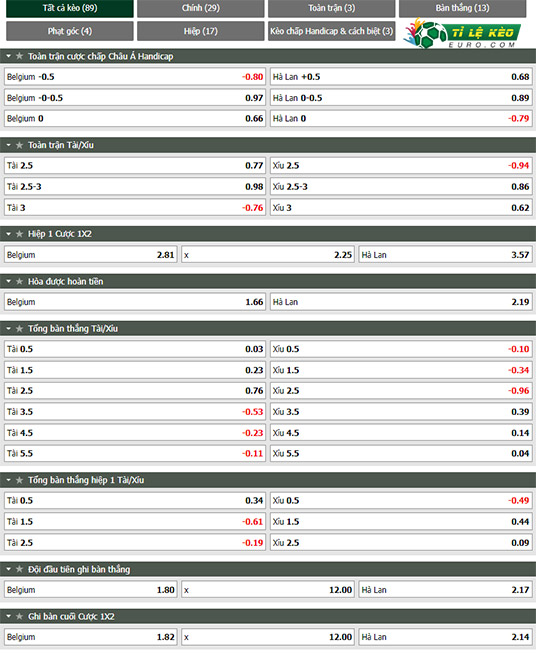Image resolution: width=536 pixels, height=655 pixels.
Task: Select Hà Lan first-half odds 3.57
Action: click(x=445, y=255)
